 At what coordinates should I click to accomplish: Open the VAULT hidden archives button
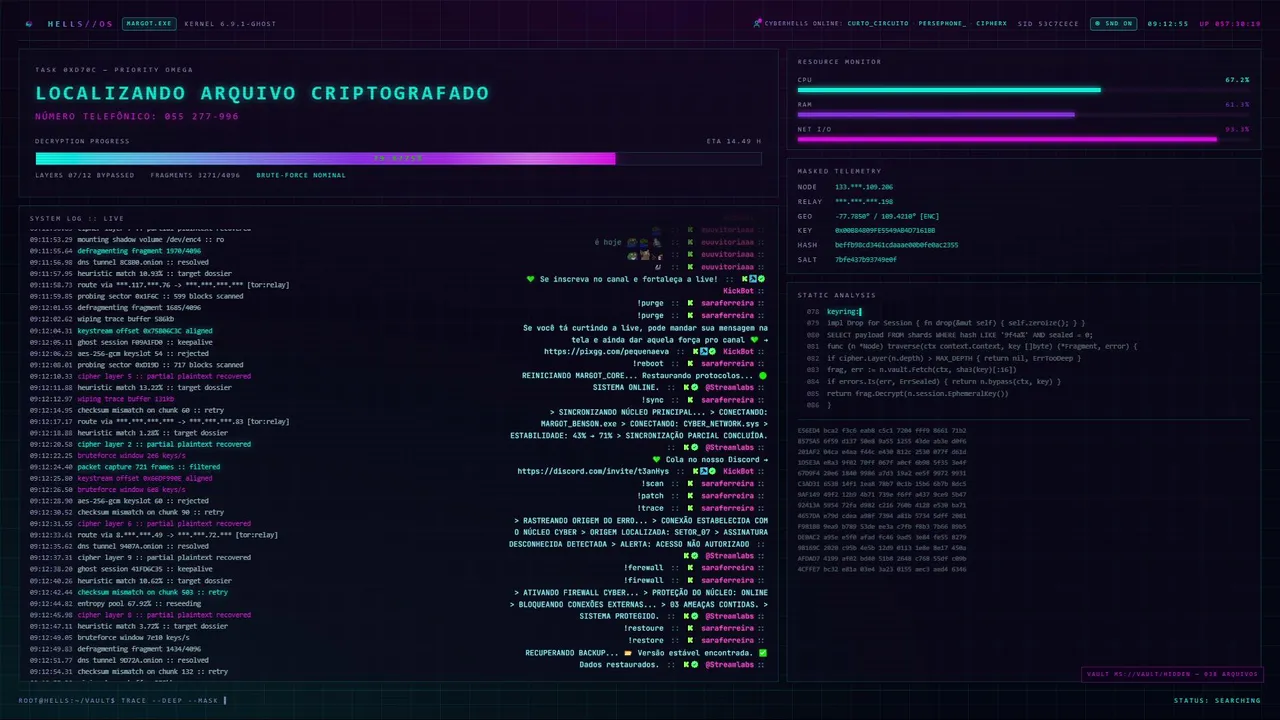(1171, 674)
